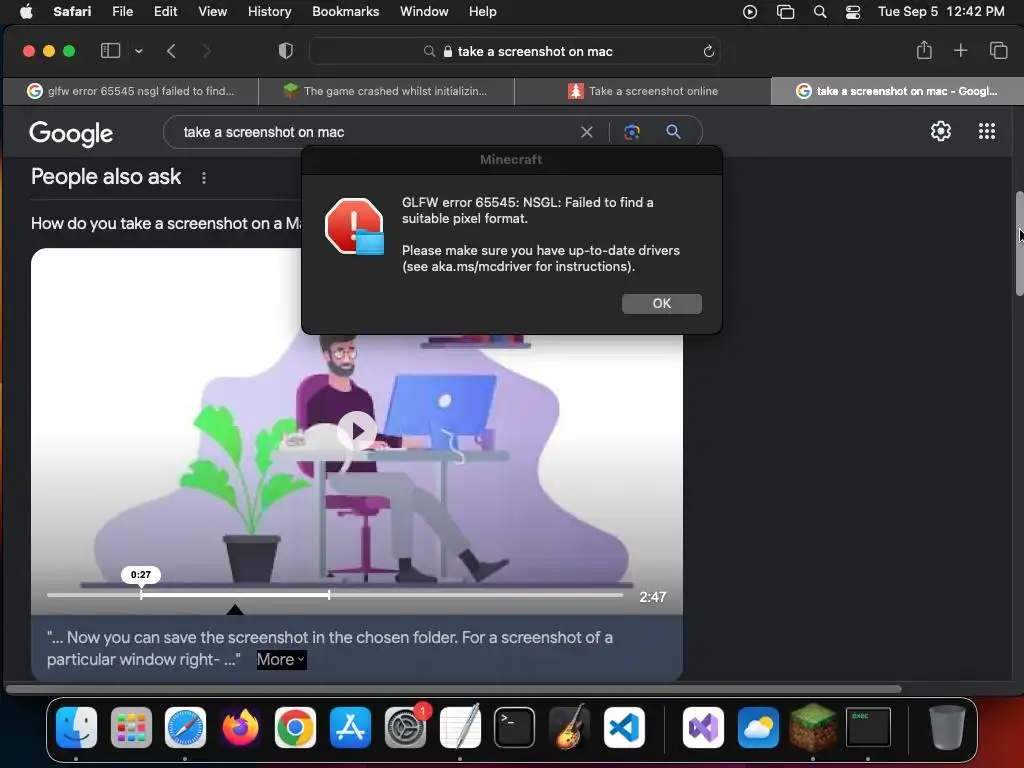Open Terminal from the Dock
The width and height of the screenshot is (1024, 768).
[515, 727]
